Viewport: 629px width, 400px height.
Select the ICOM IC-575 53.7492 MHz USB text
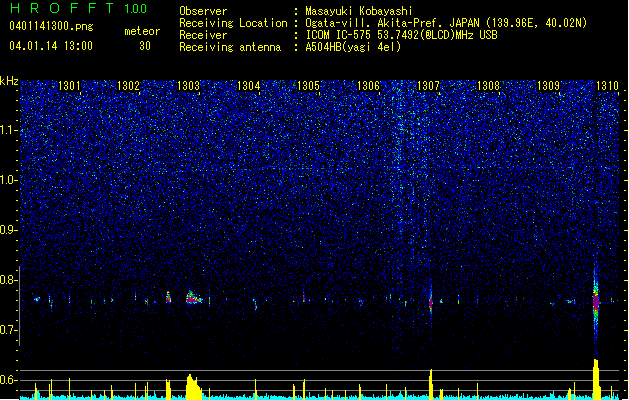(402, 35)
